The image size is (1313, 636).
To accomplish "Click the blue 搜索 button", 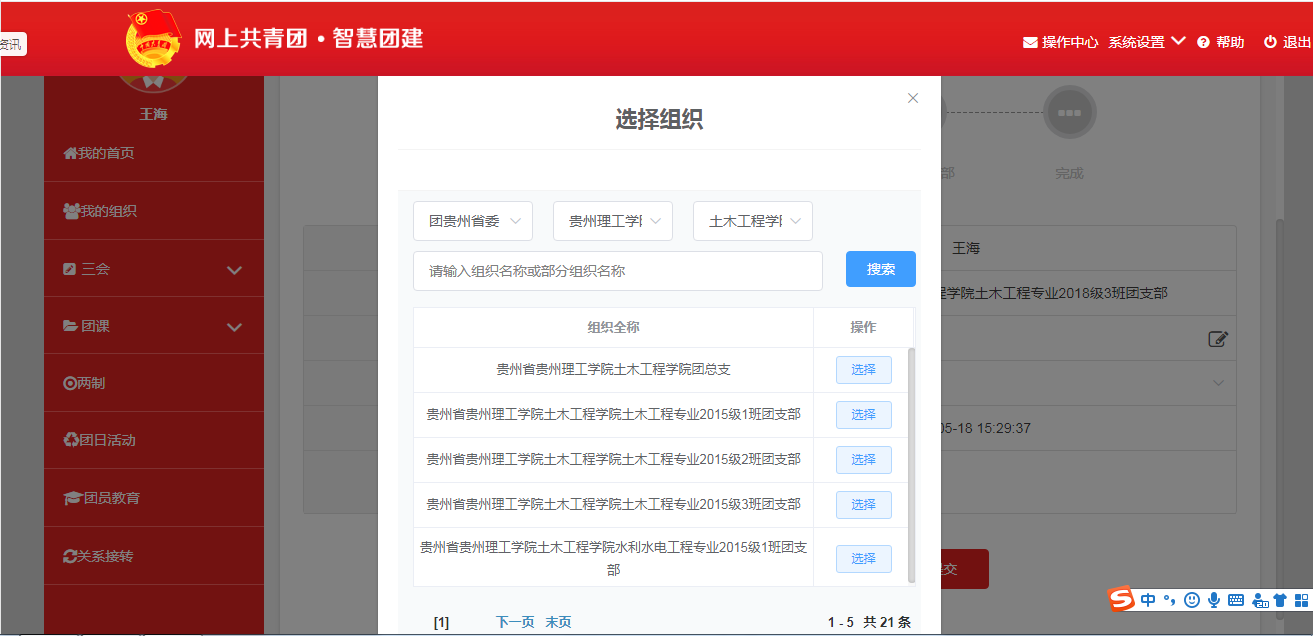I will click(x=880, y=269).
